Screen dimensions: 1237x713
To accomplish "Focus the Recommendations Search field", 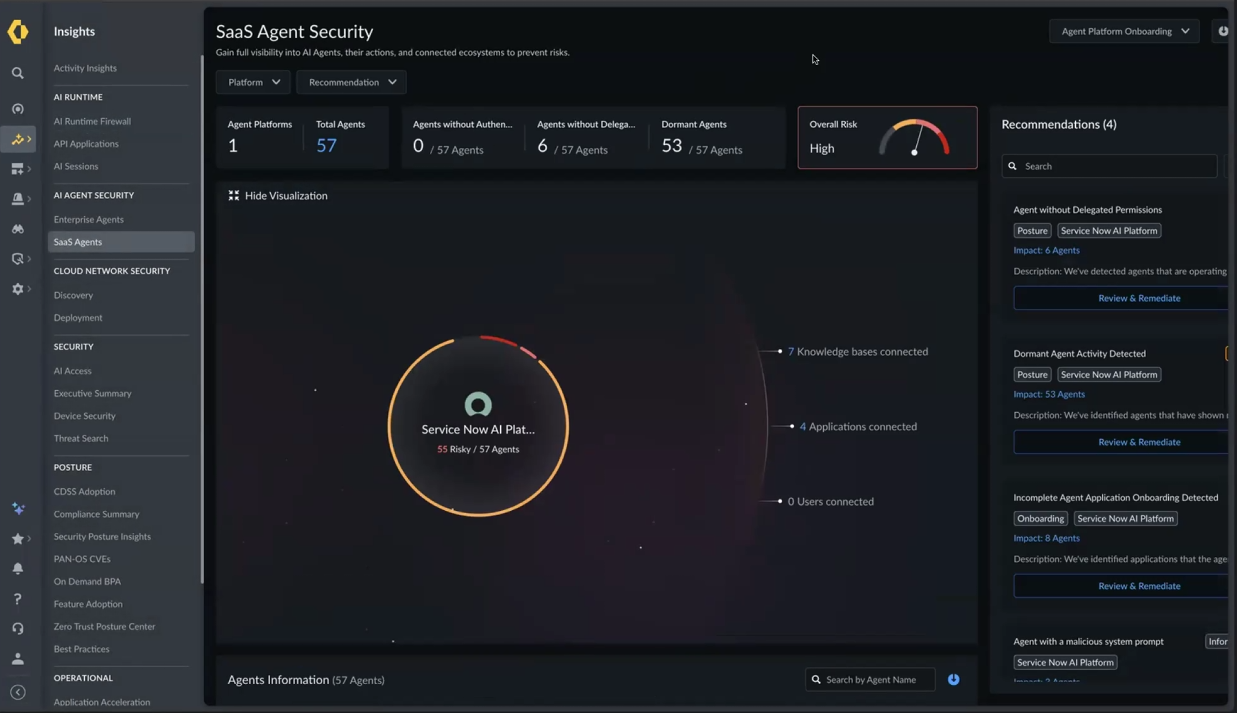I will [1110, 166].
